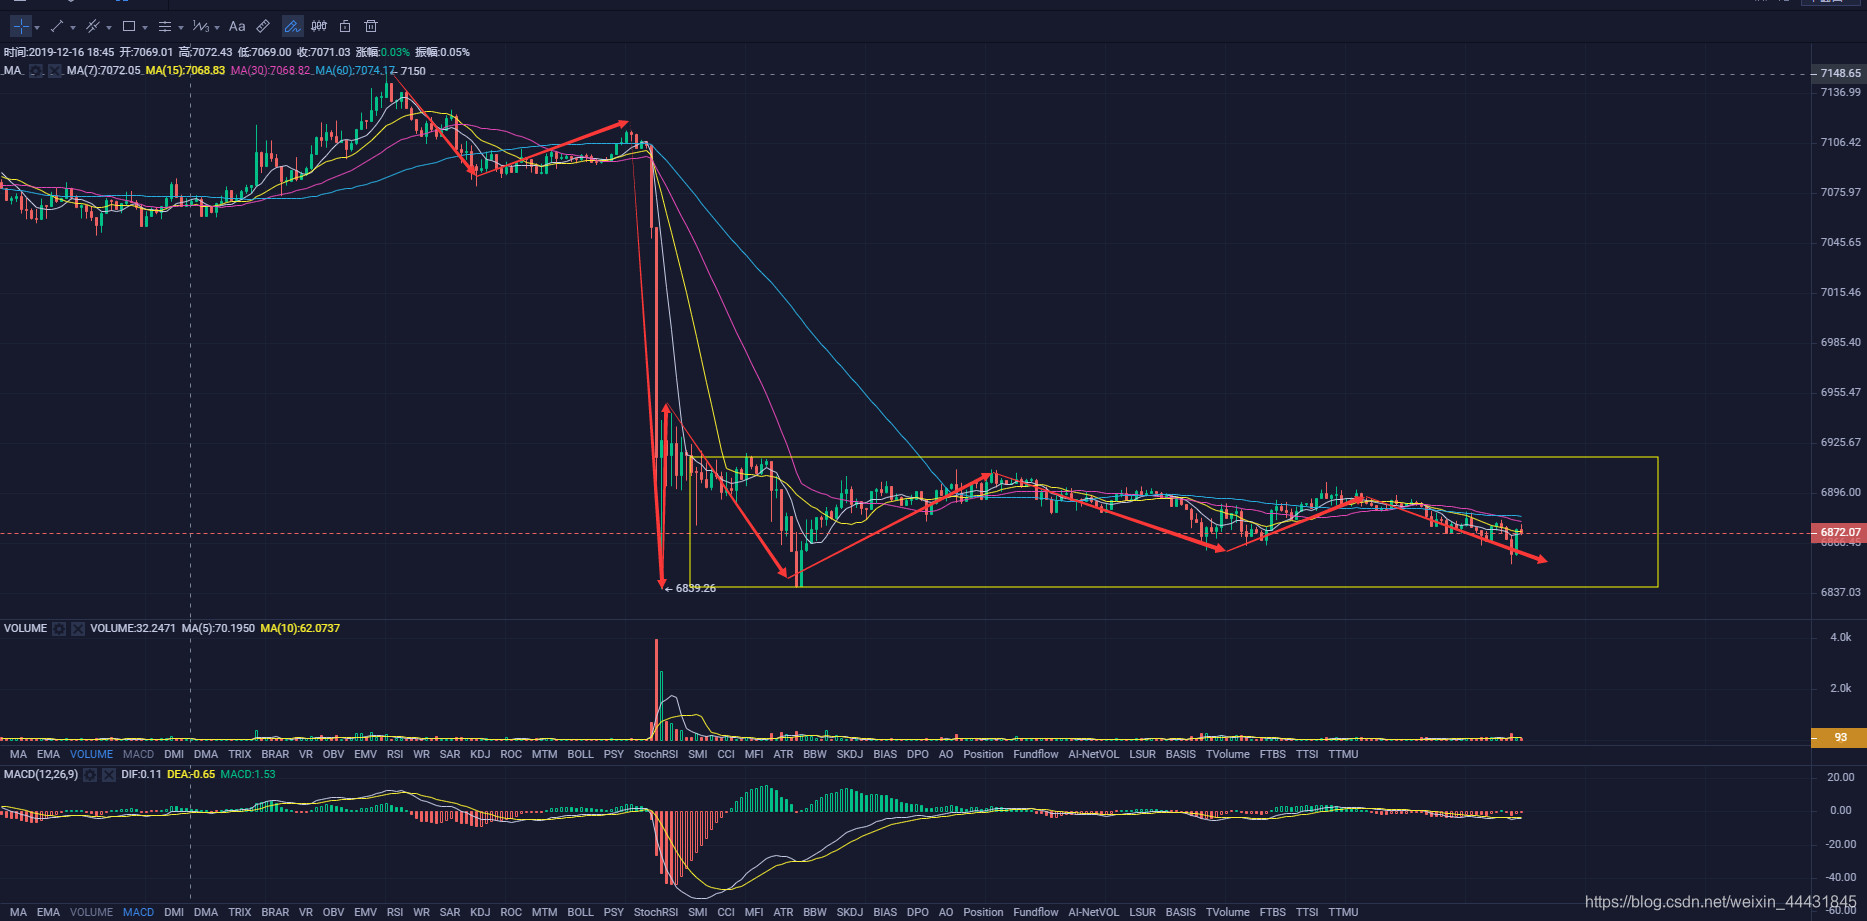Viewport: 1867px width, 921px height.
Task: Click the trash delete drawings icon
Action: (x=371, y=27)
